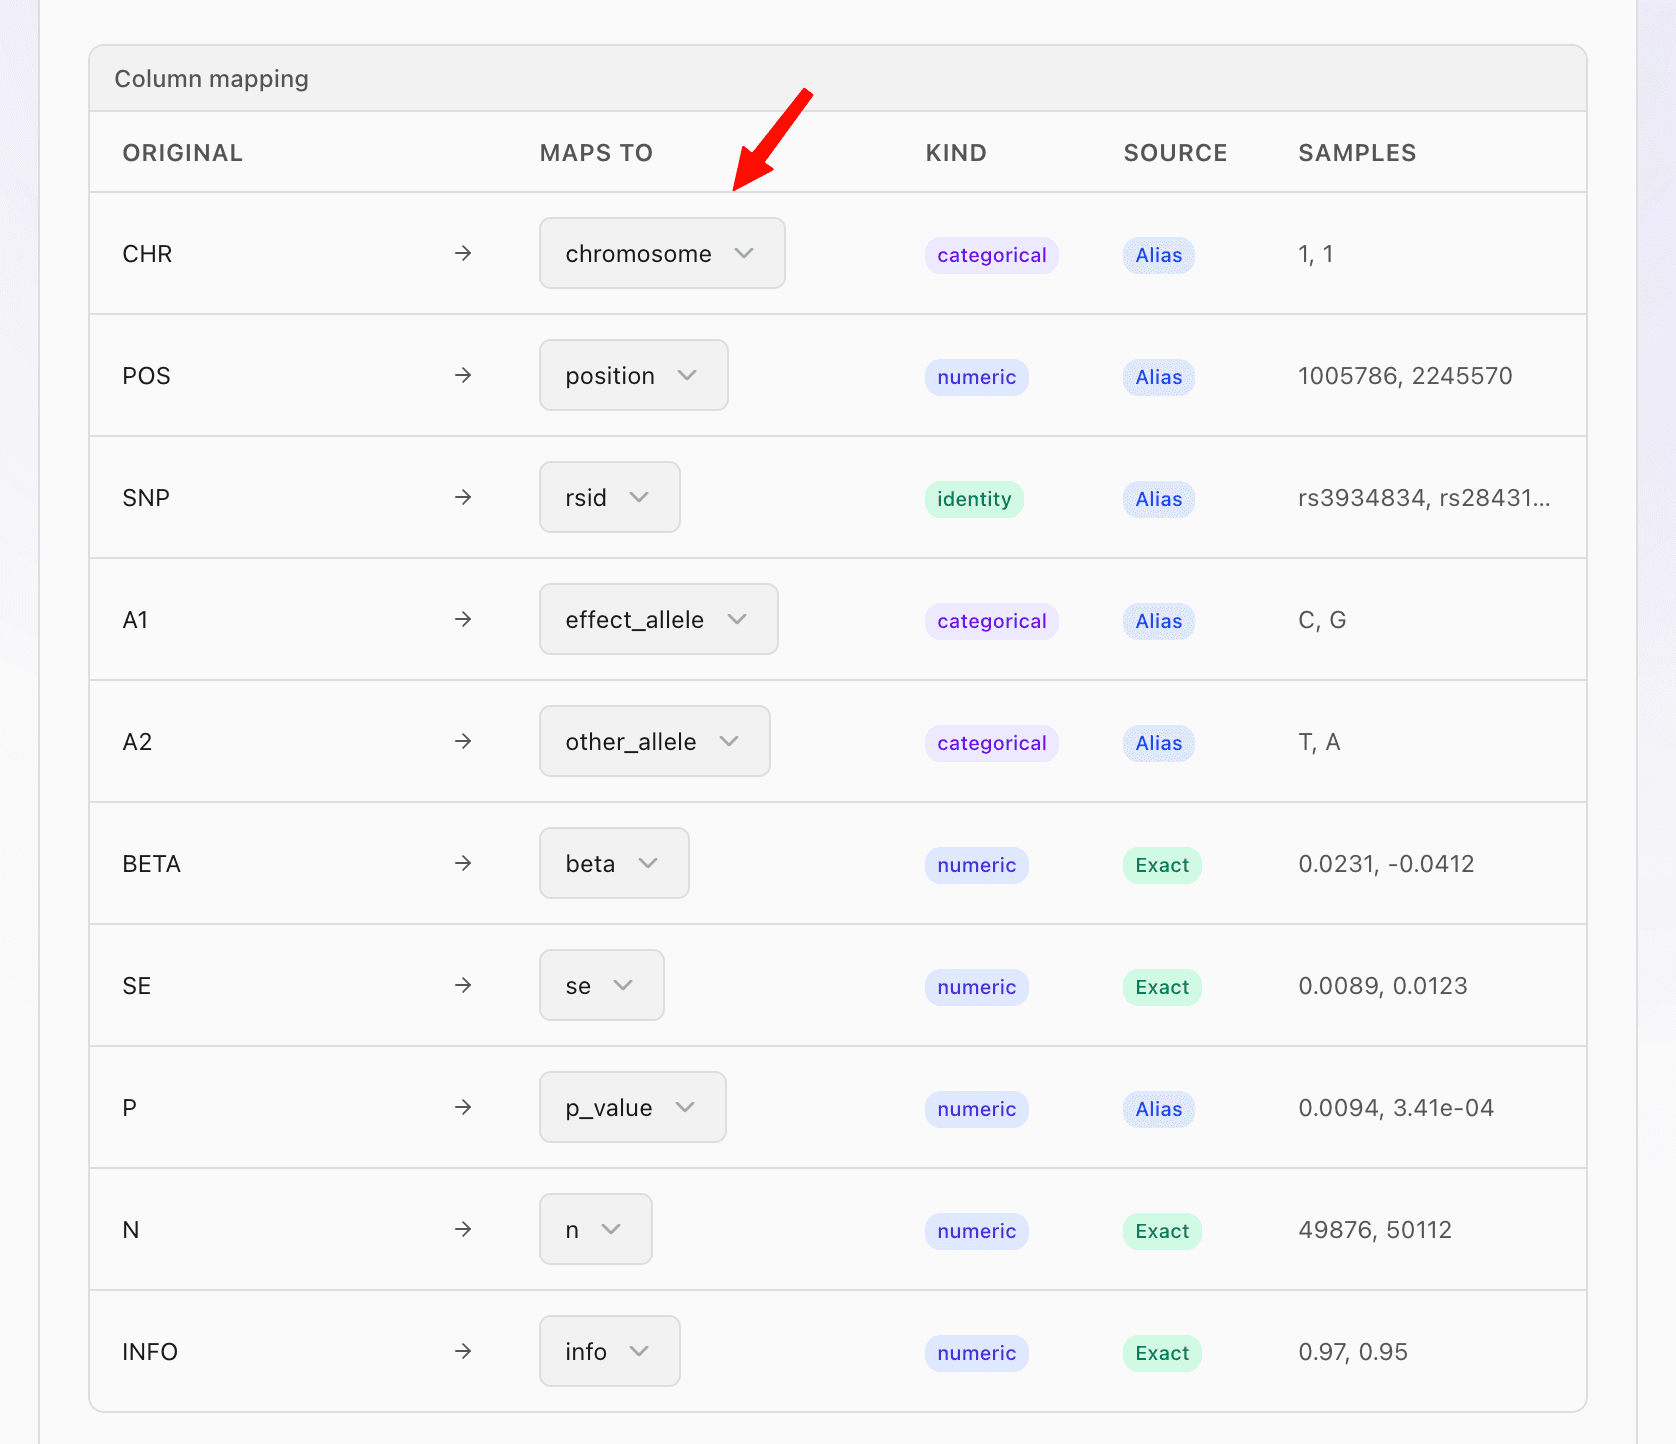Image resolution: width=1676 pixels, height=1444 pixels.
Task: Click the Exact badge in INFO row
Action: pos(1162,1353)
